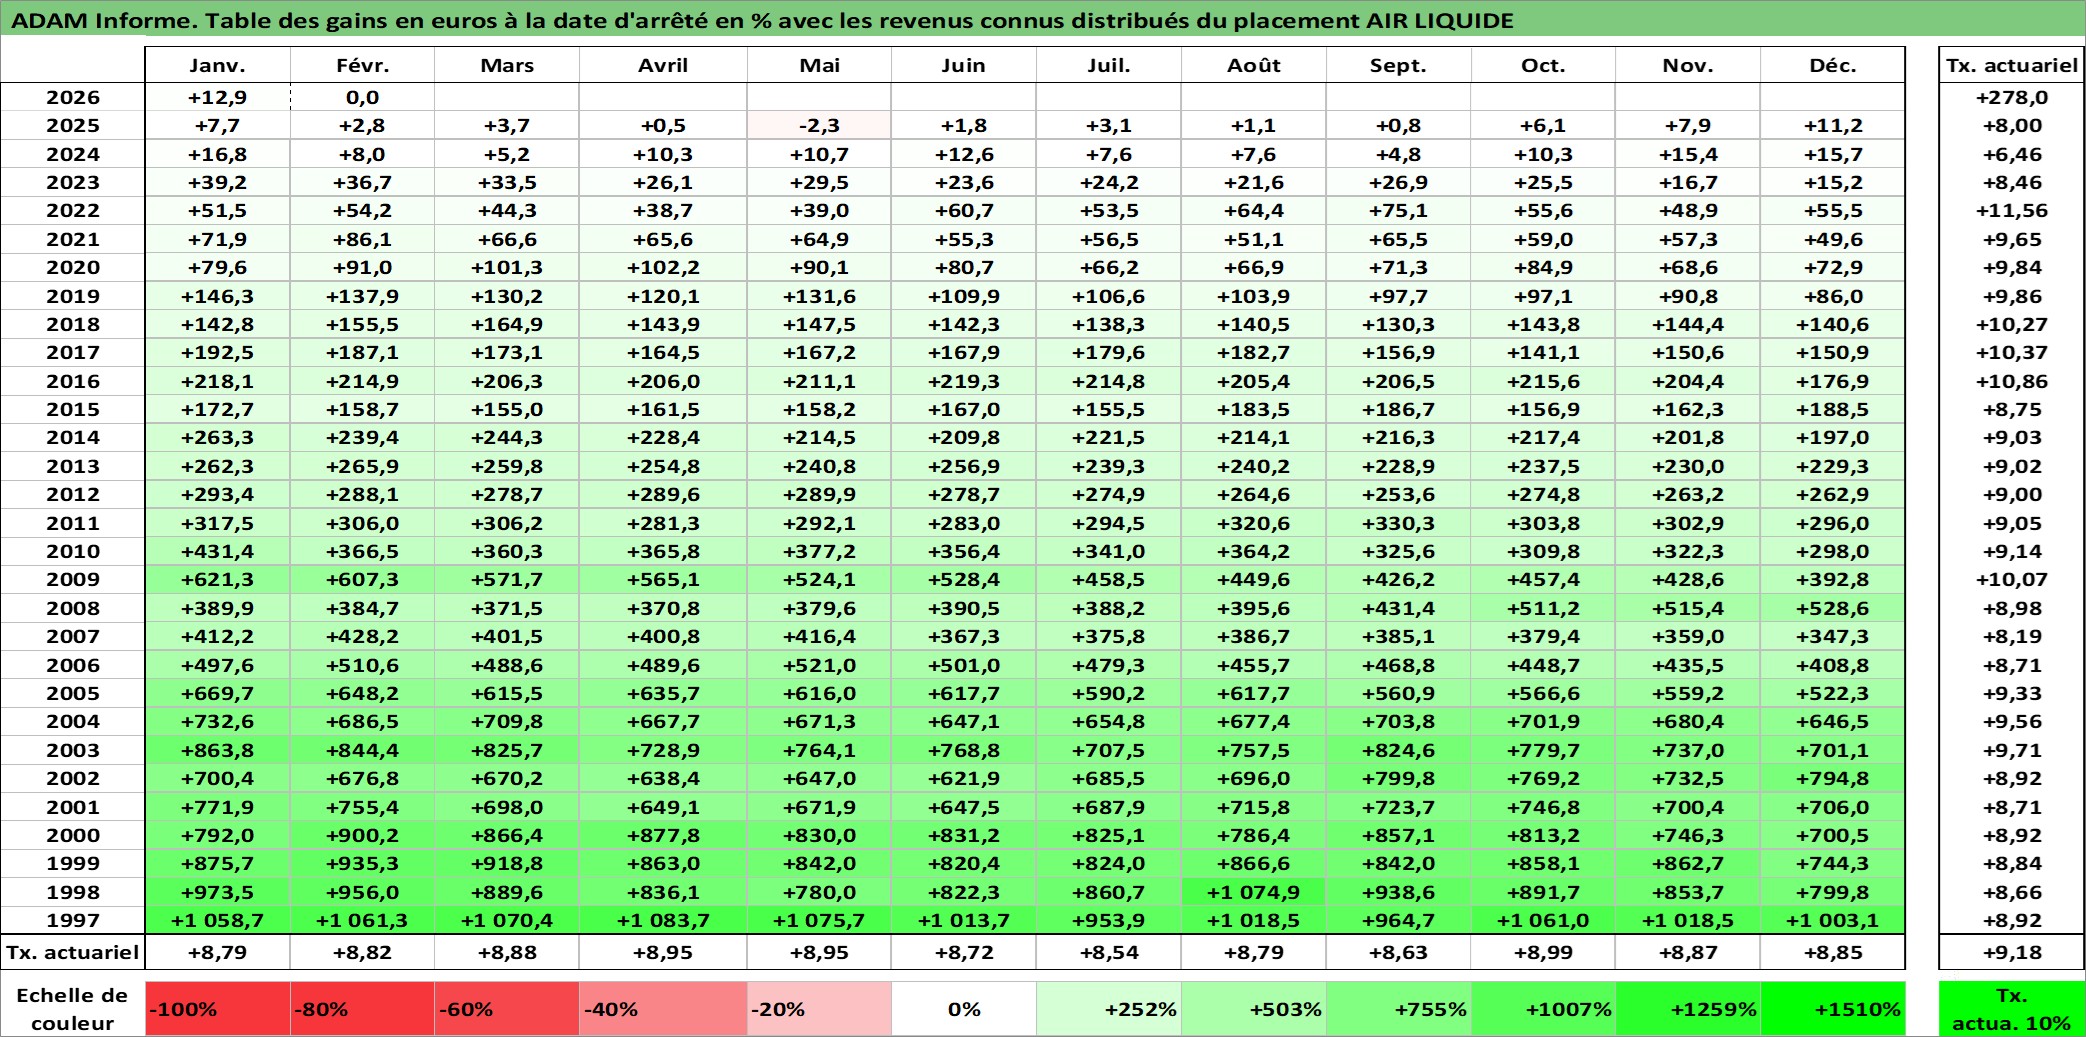The width and height of the screenshot is (2086, 1037).
Task: Select the +755% color scale cell
Action: click(x=1399, y=1008)
